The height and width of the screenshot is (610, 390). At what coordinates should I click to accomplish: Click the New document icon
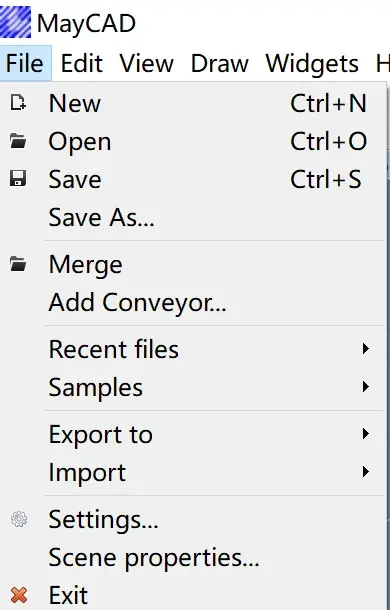point(18,103)
